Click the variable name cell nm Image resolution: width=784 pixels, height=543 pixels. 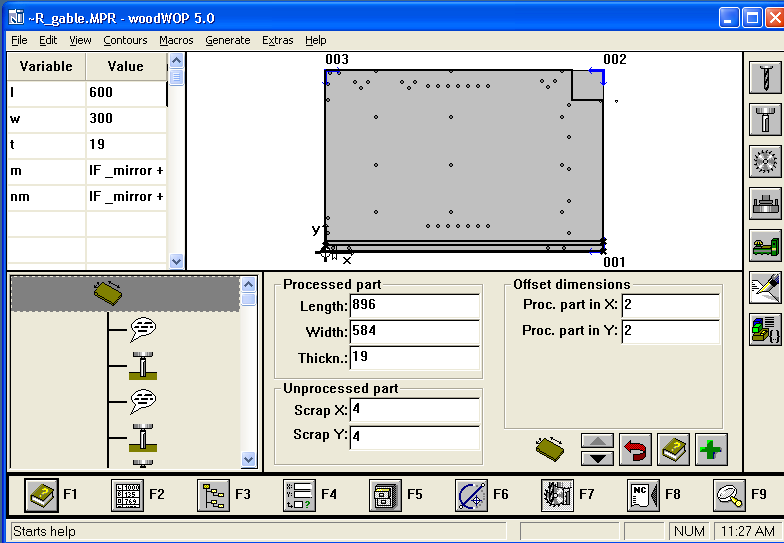46,197
